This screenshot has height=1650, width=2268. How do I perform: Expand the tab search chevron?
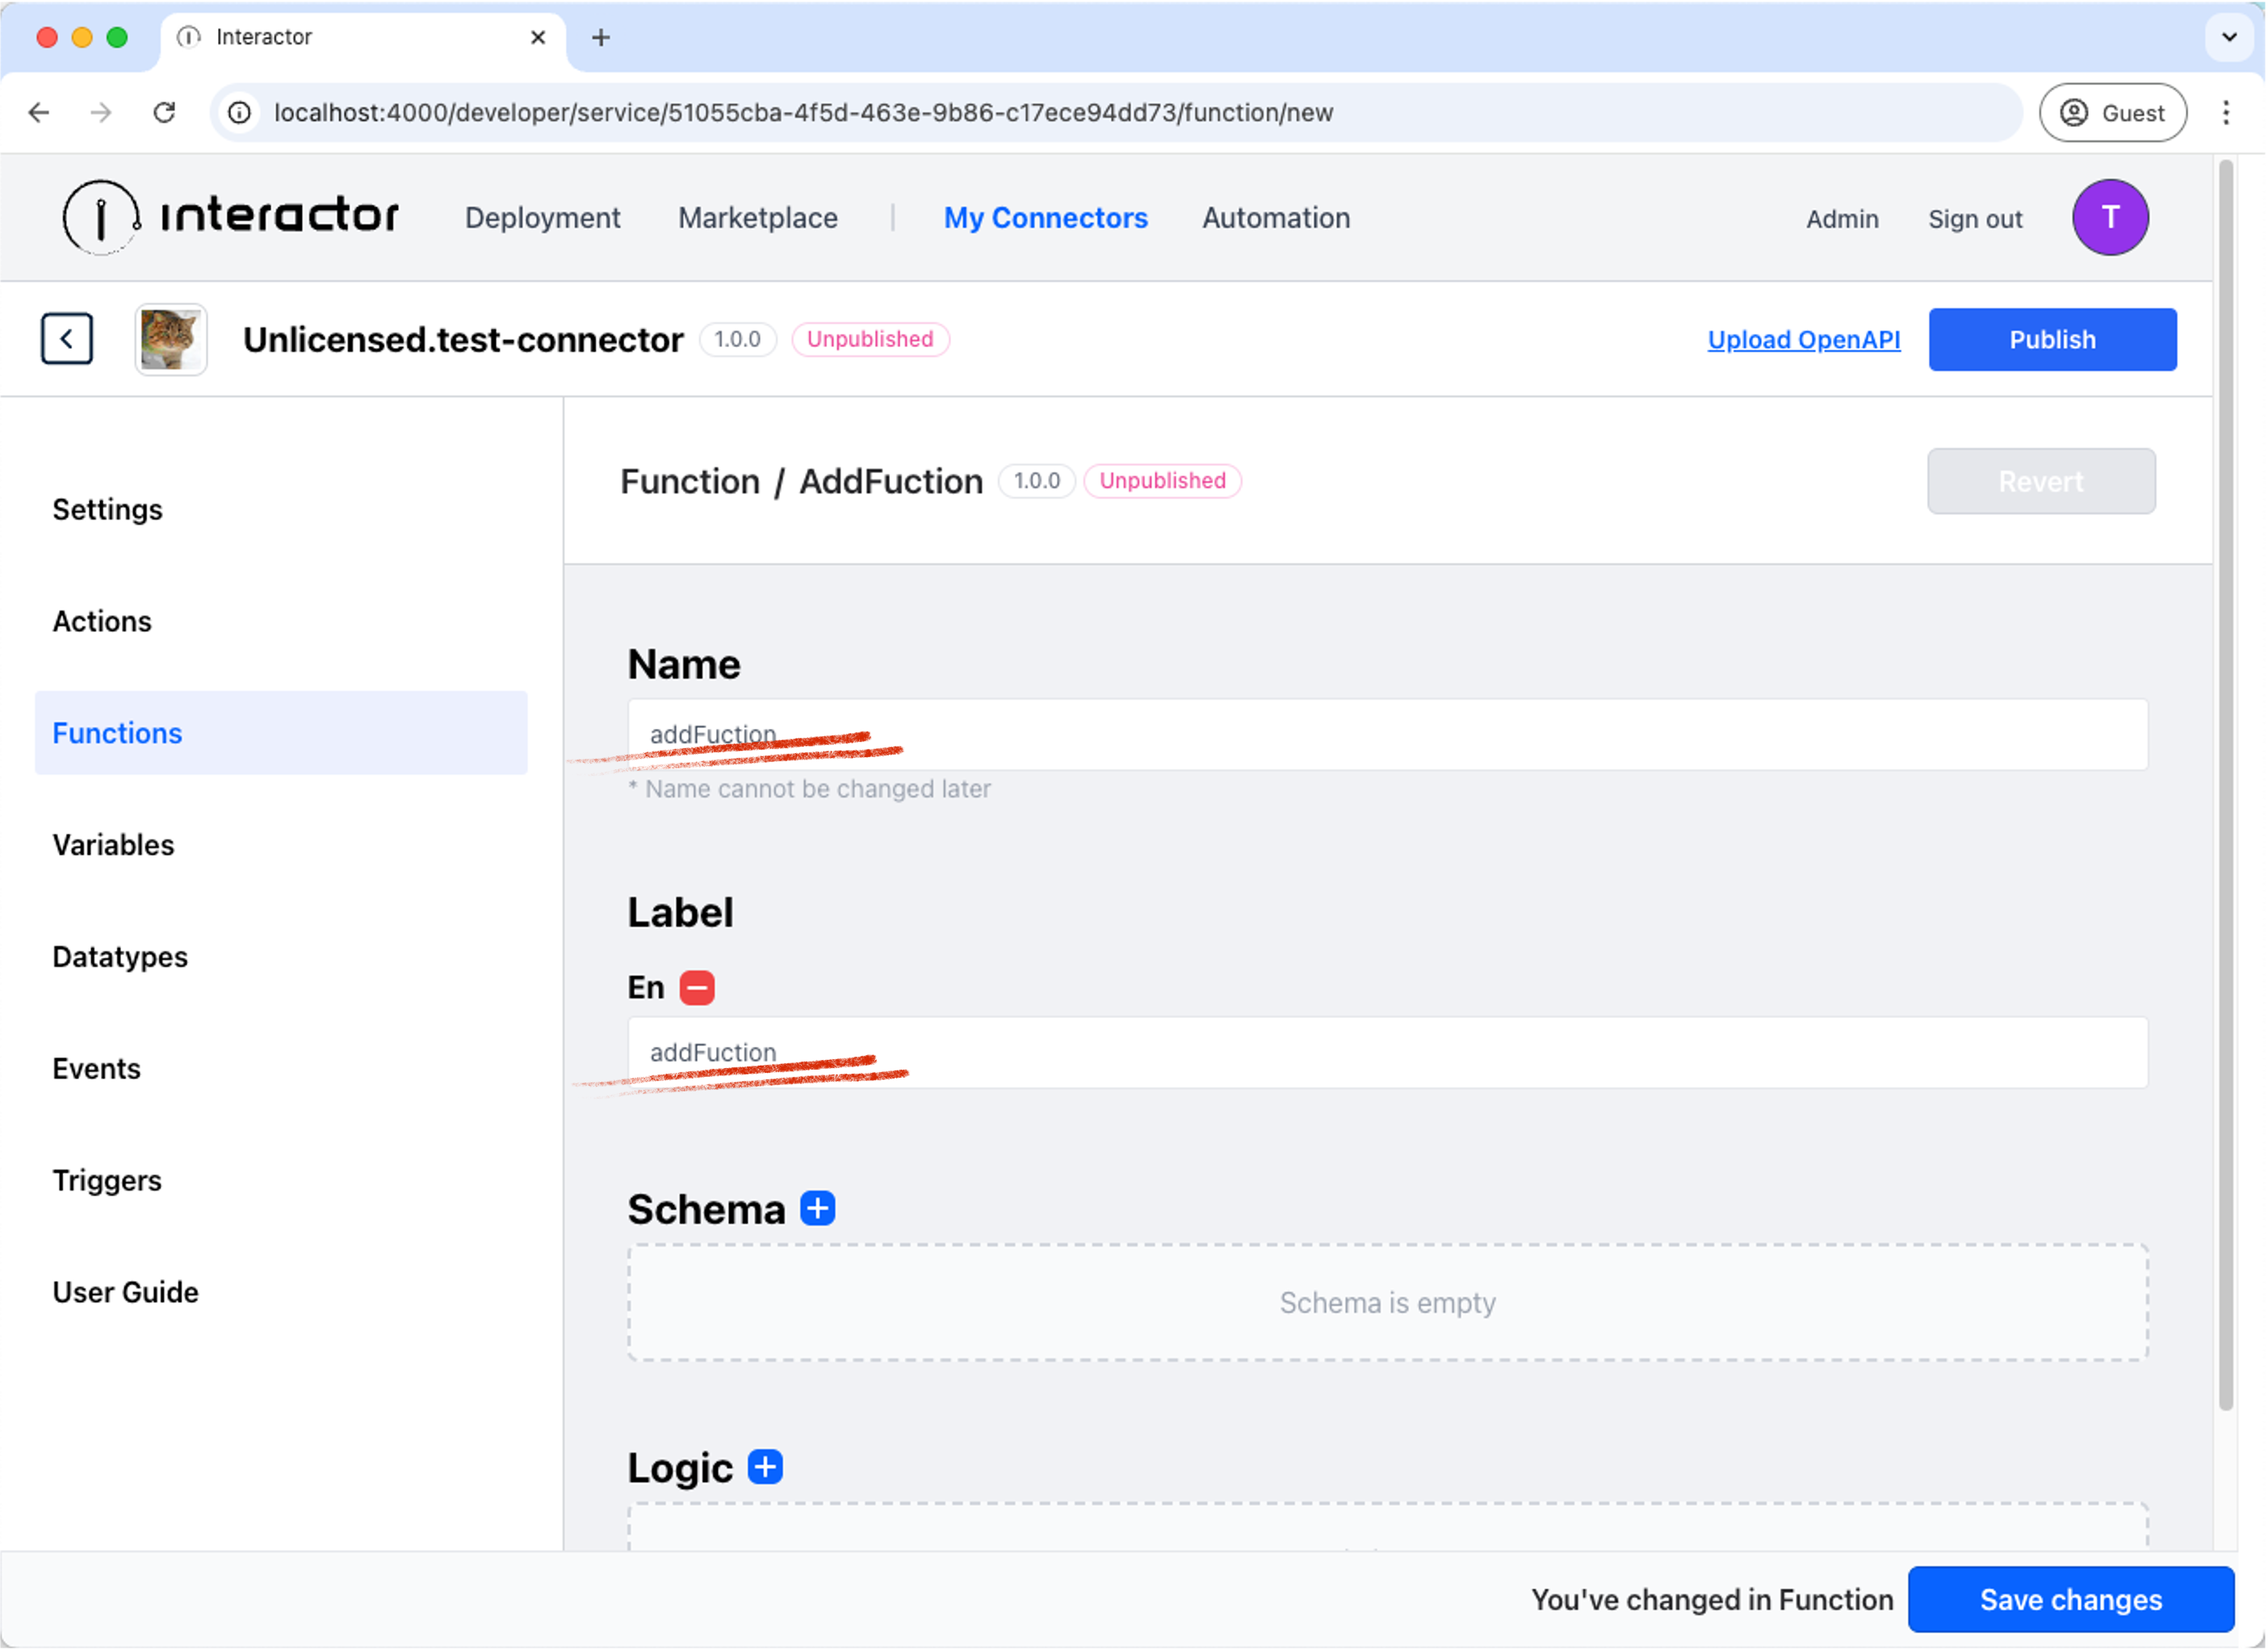tap(2230, 37)
